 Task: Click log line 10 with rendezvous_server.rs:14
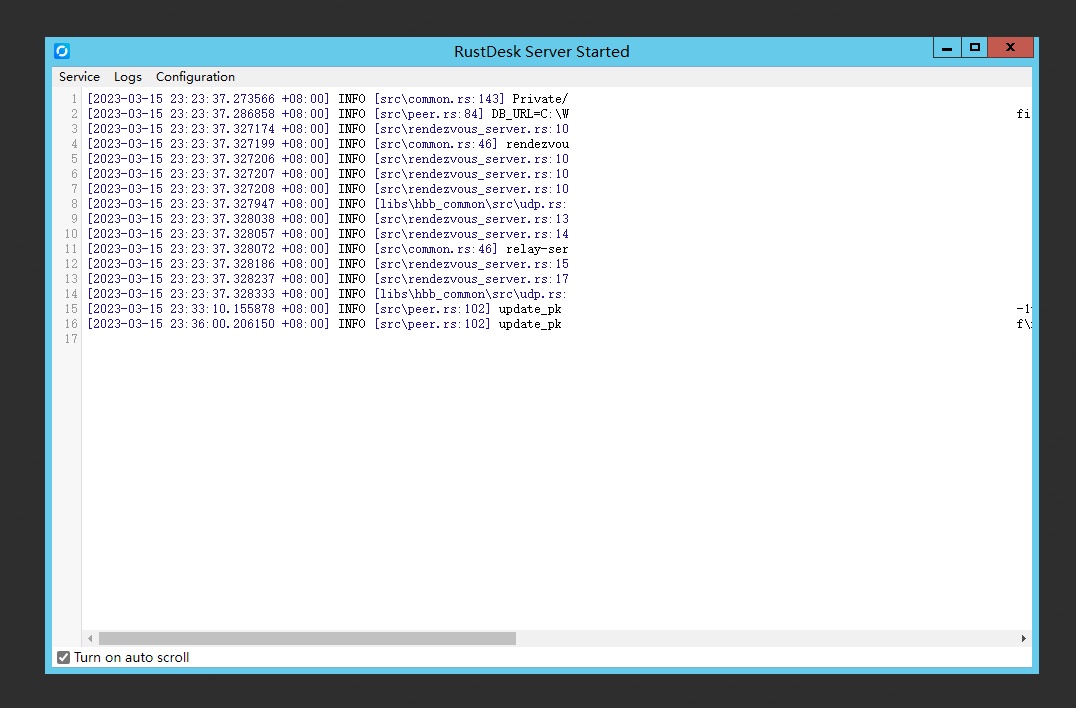[x=328, y=234]
